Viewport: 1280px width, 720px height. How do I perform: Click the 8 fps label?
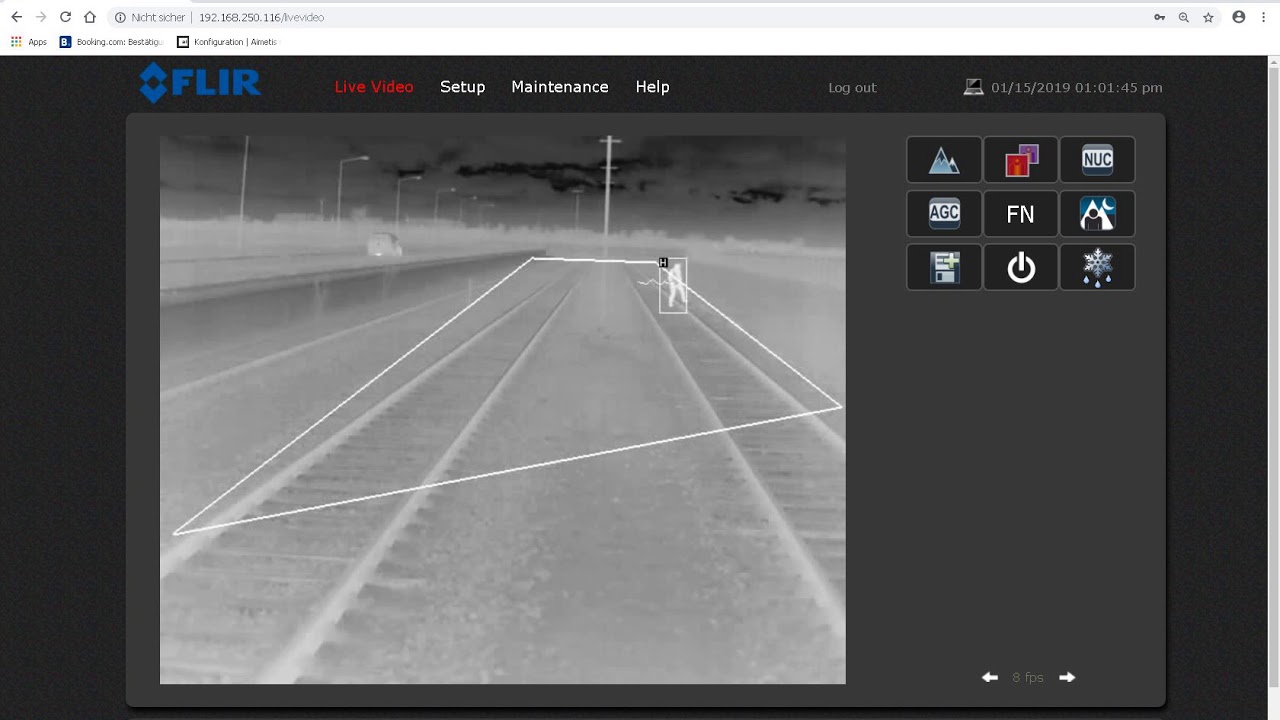[1027, 677]
